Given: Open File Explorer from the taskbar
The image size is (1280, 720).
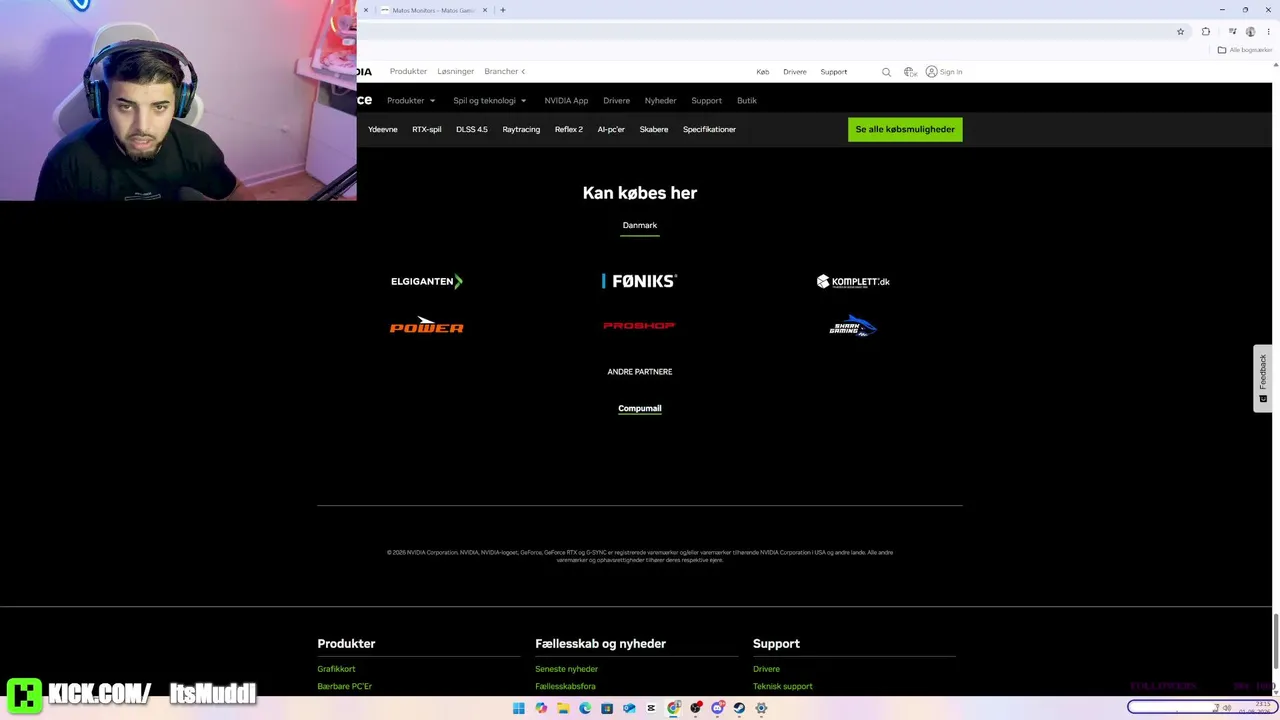Looking at the screenshot, I should pos(563,708).
